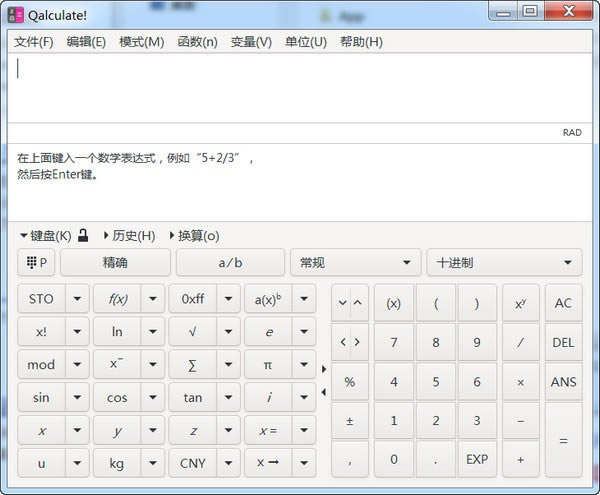Click the (x) smart parentheses button
600x495 pixels.
point(393,303)
